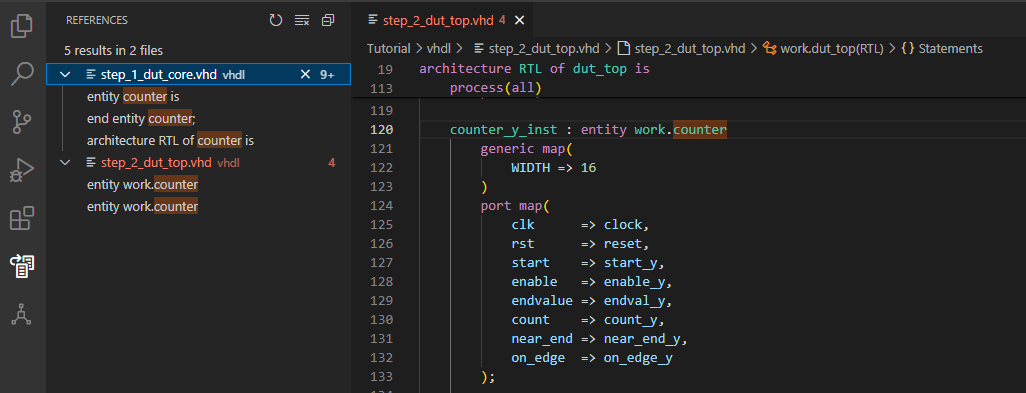Click highlighted 'counter' in line 120
Screen dimensions: 1026x393
[700, 129]
